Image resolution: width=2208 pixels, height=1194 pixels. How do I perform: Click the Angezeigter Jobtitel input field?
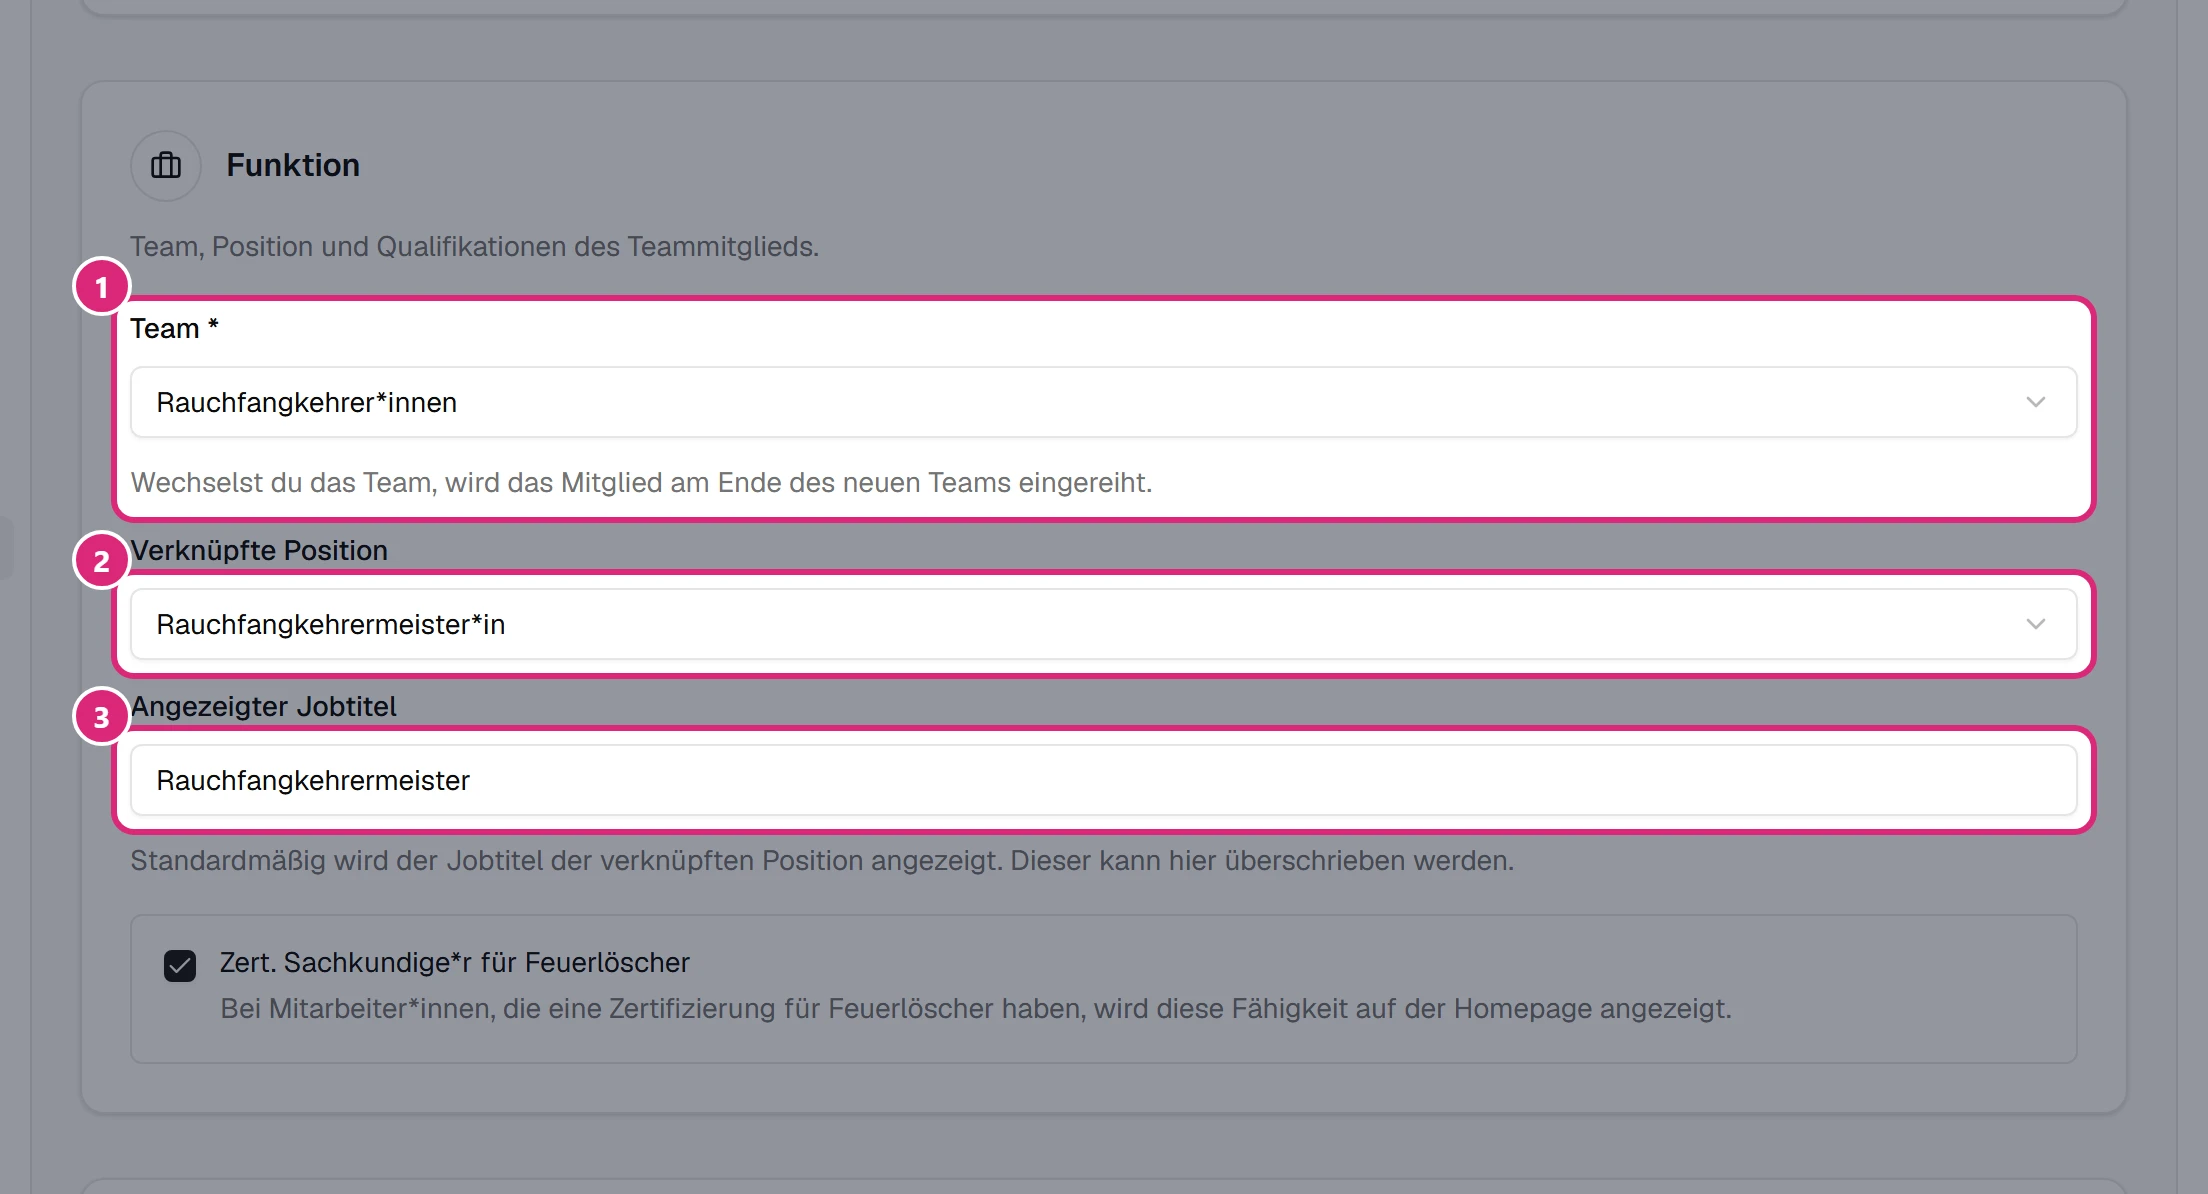pos(1103,780)
